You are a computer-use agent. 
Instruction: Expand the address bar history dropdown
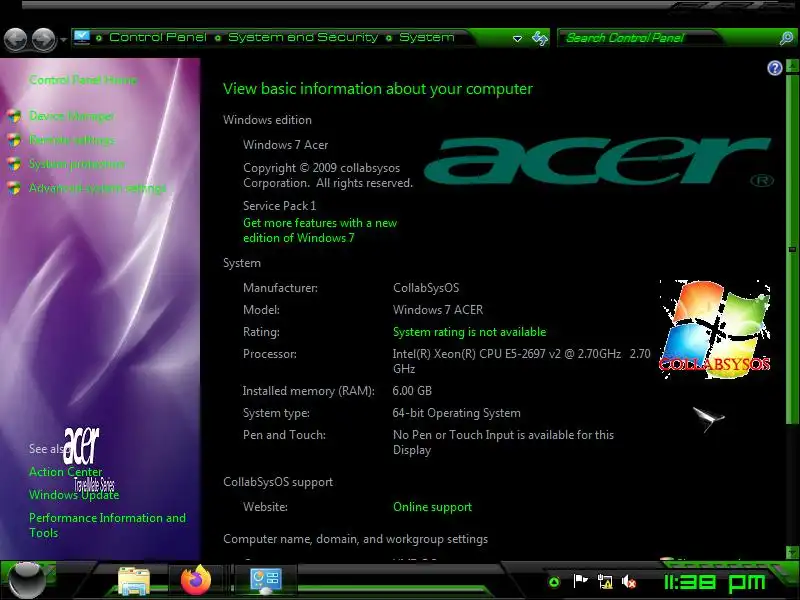pyautogui.click(x=517, y=38)
